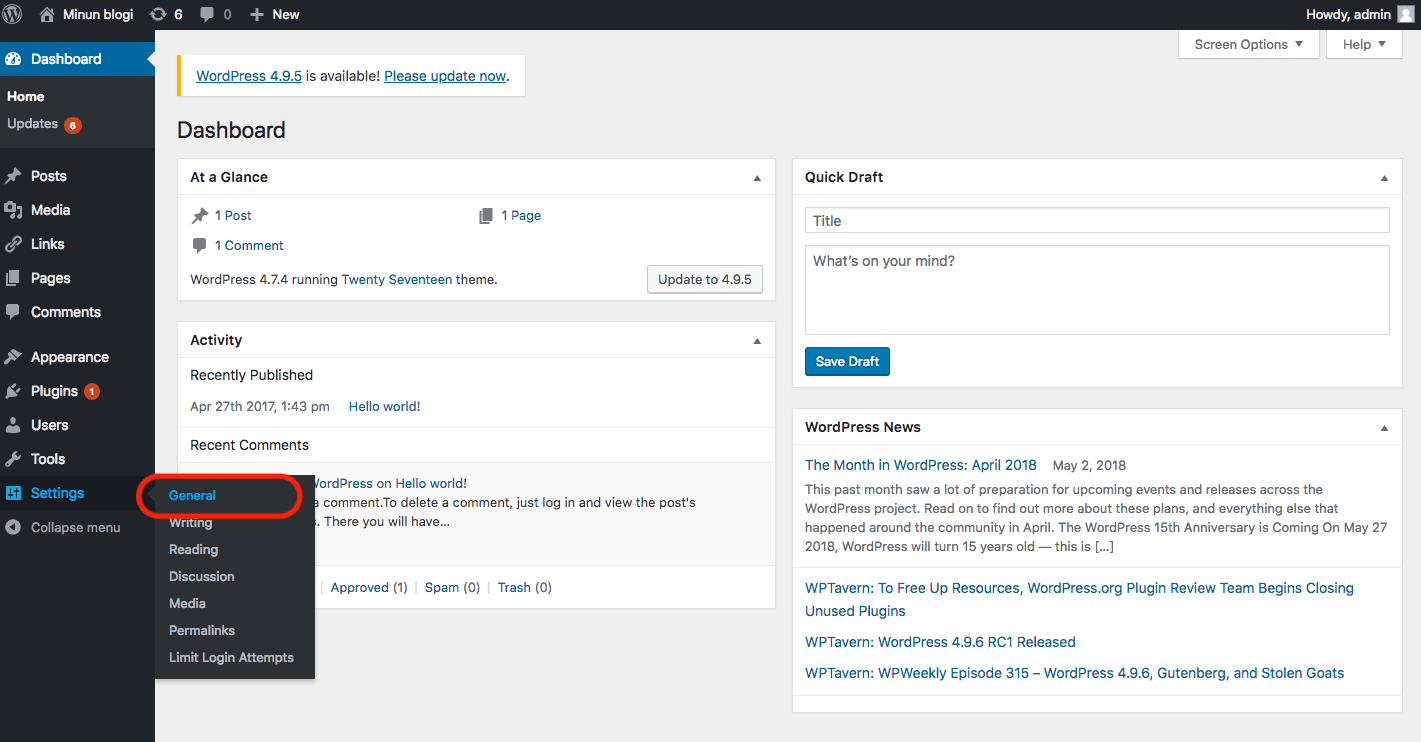Viewport: 1421px width, 742px height.
Task: Click the Update to 4.9.5 button
Action: [x=705, y=279]
